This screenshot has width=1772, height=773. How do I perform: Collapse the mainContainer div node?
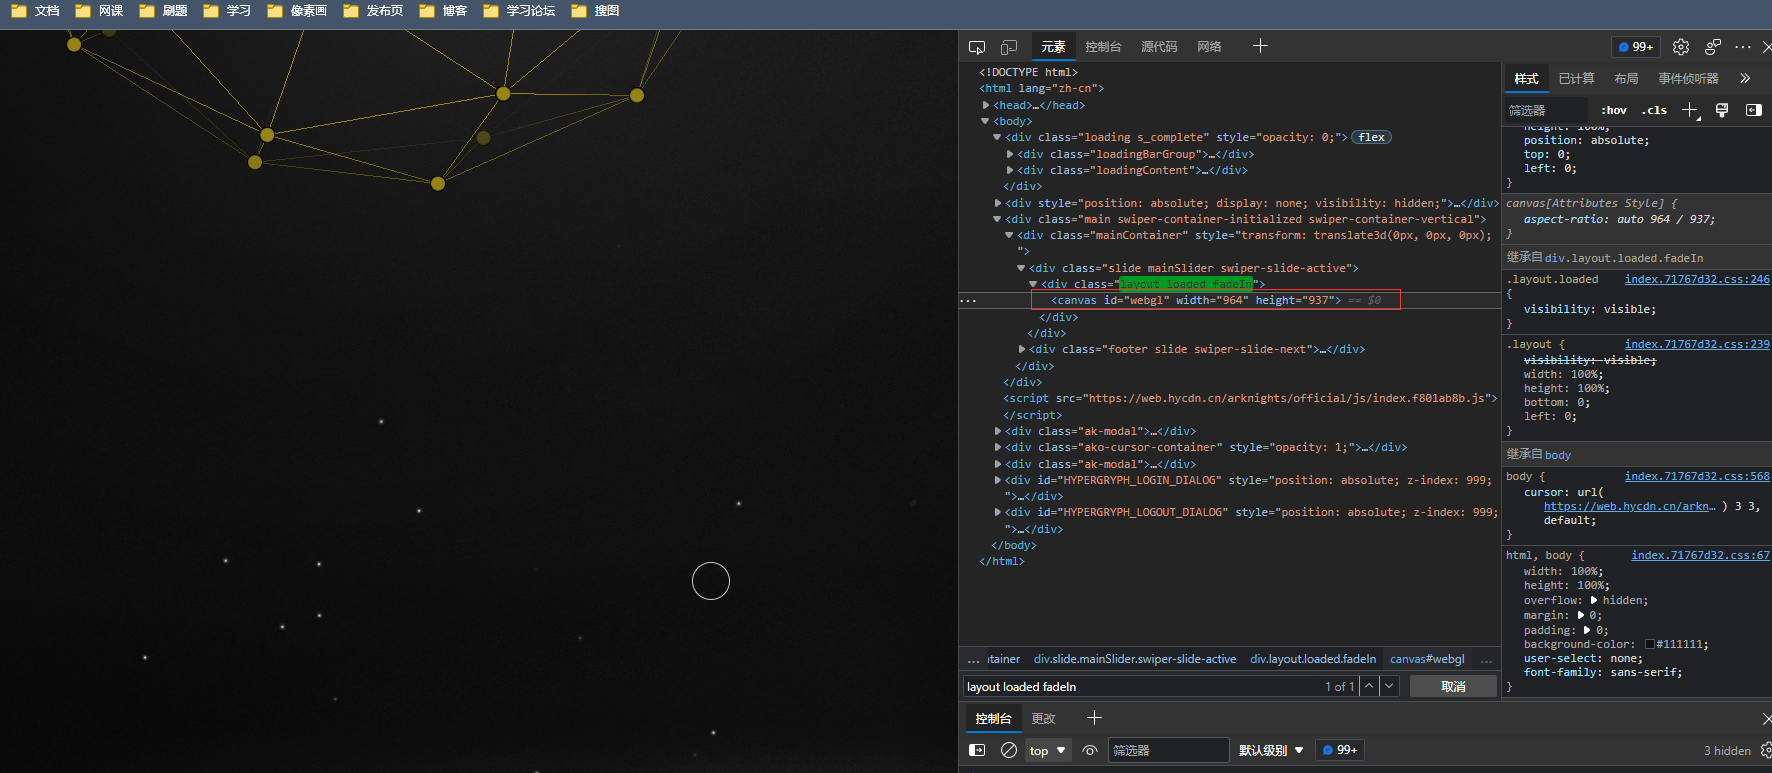coord(1009,235)
